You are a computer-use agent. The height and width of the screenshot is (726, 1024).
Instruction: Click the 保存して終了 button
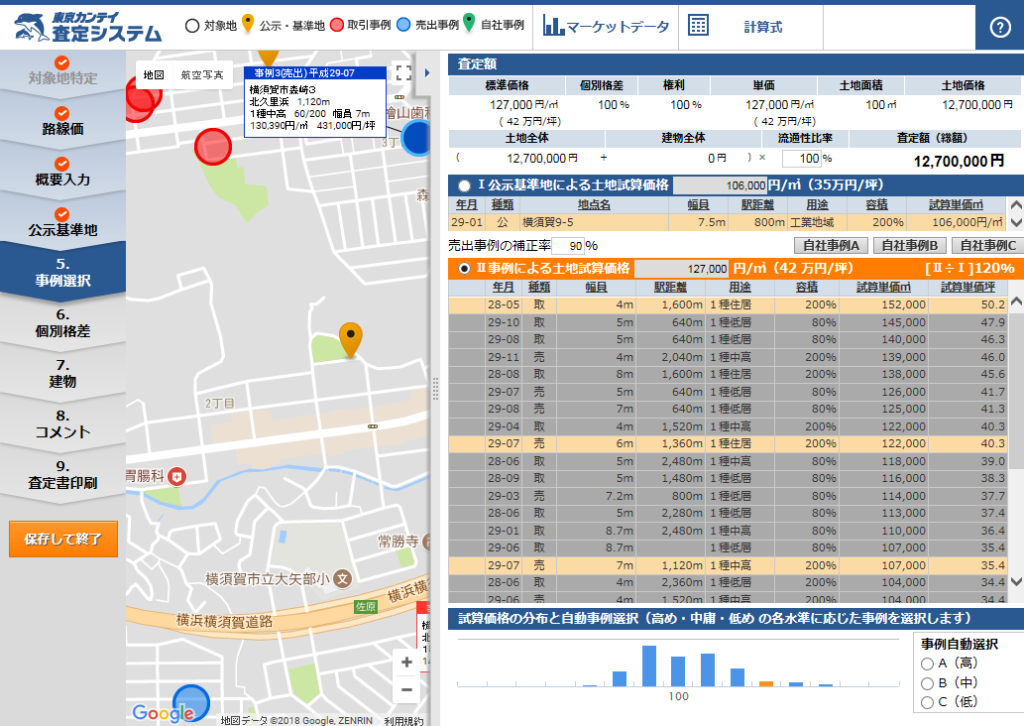[x=63, y=538]
